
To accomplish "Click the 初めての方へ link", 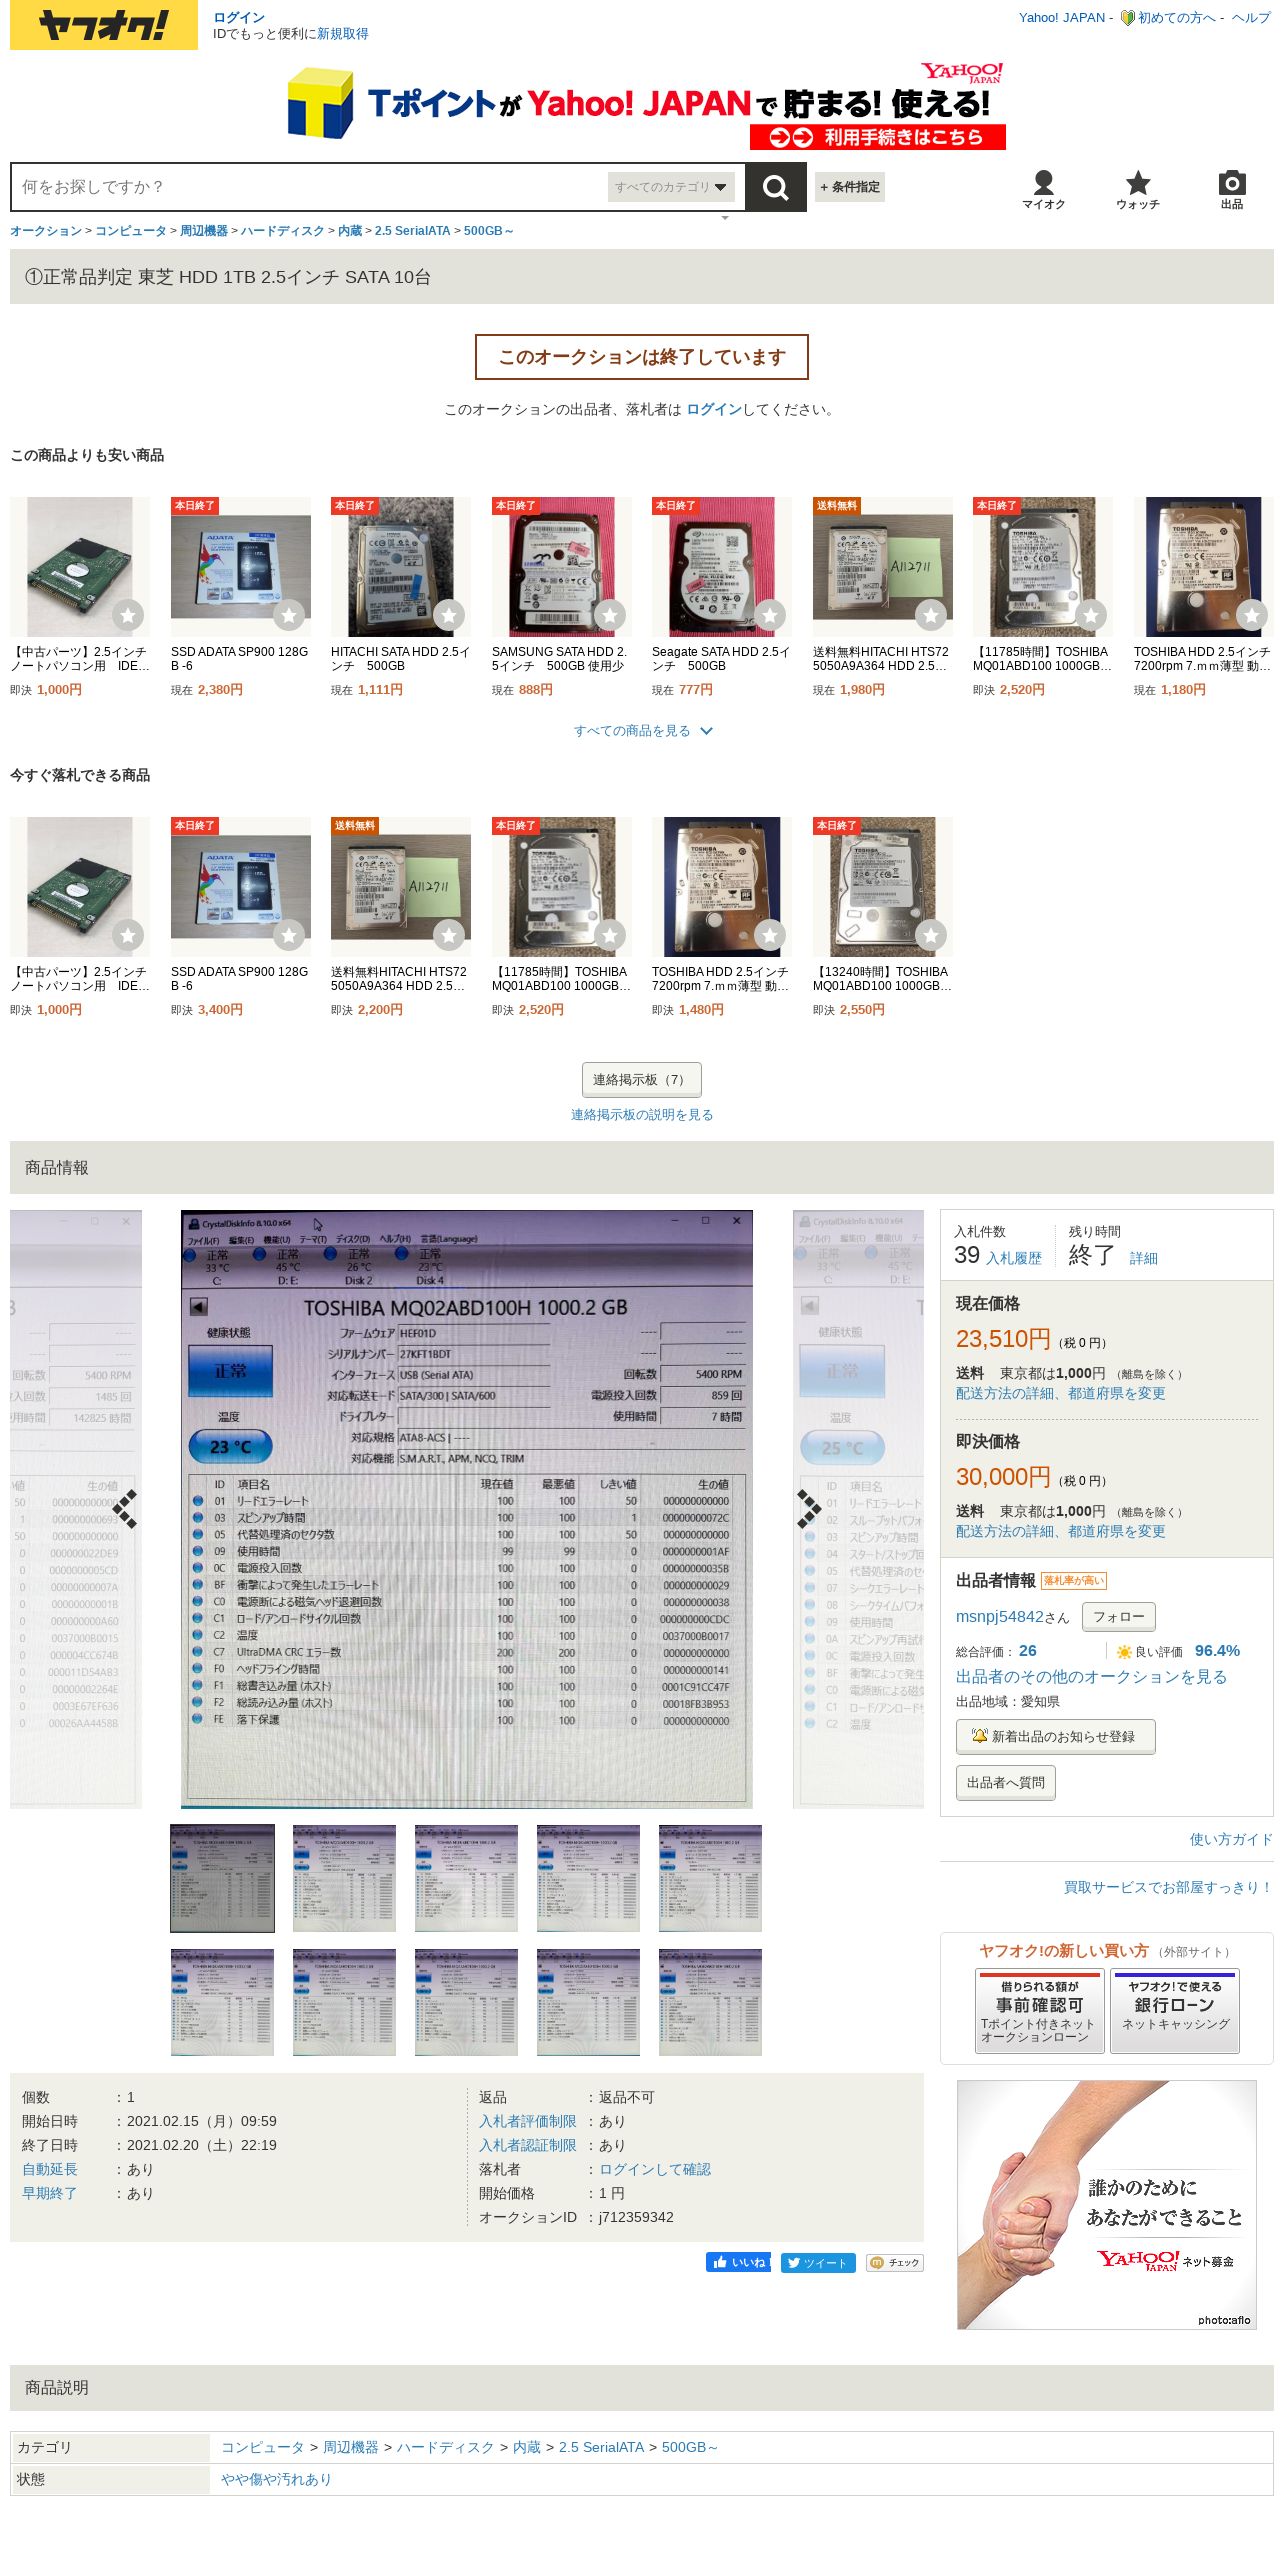I will pos(1177,17).
